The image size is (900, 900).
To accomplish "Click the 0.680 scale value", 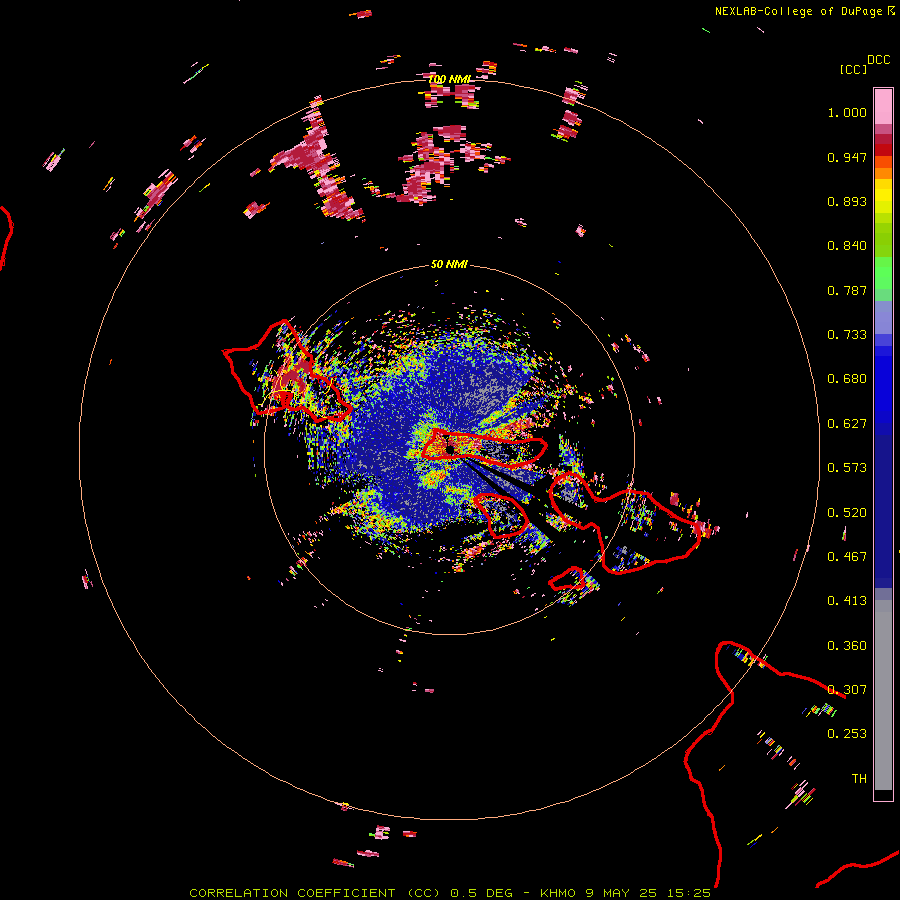I will pyautogui.click(x=847, y=379).
